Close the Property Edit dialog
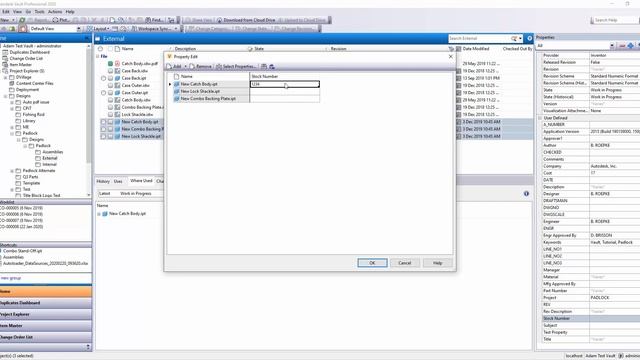The height and width of the screenshot is (360, 640). click(x=451, y=56)
